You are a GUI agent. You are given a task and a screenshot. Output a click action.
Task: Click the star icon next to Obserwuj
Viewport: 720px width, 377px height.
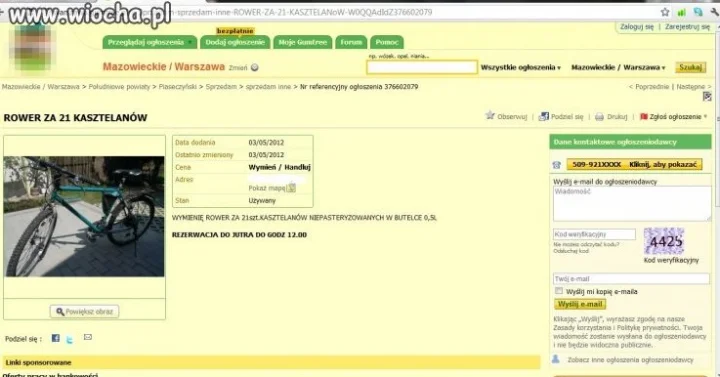(490, 116)
